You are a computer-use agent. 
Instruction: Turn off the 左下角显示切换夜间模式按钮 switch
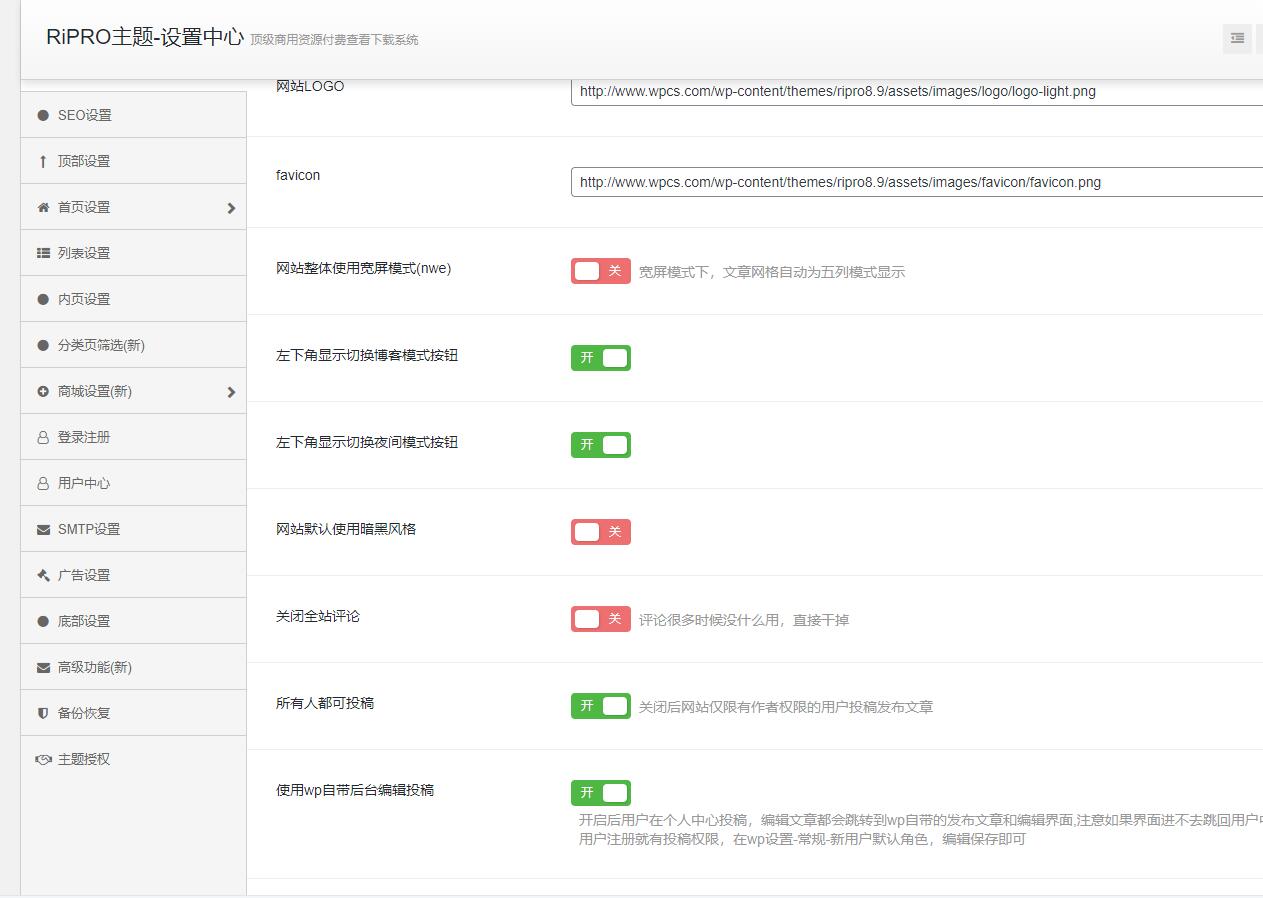coord(600,445)
